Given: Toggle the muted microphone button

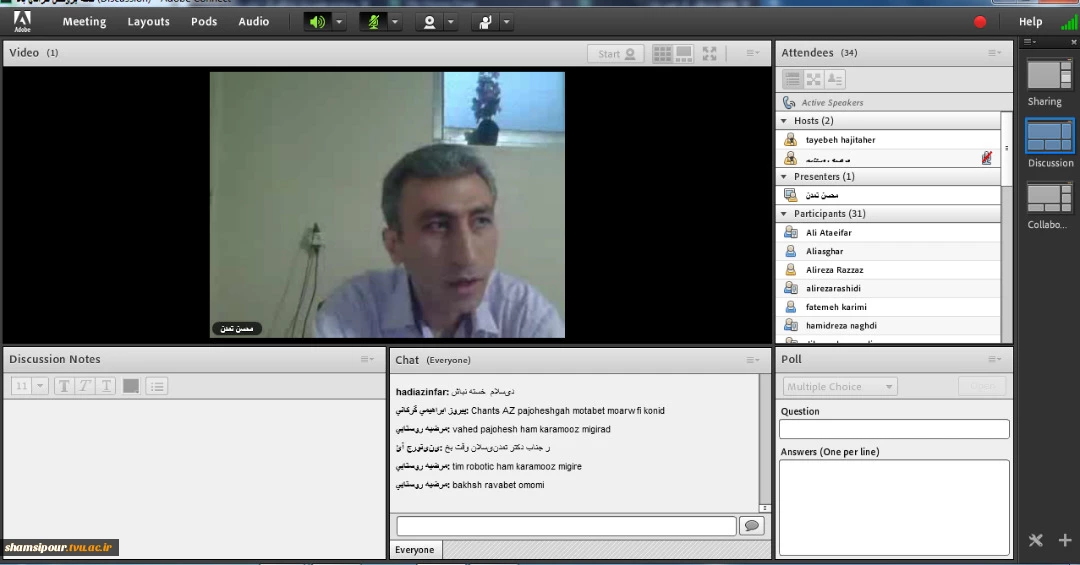Looking at the screenshot, I should (x=373, y=22).
